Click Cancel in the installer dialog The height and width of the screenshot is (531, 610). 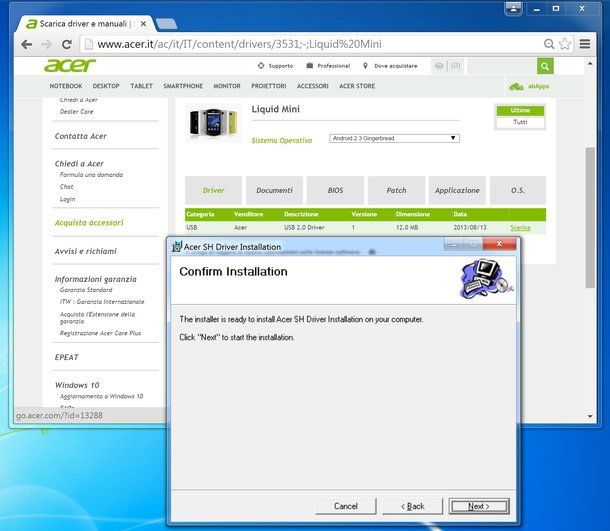(346, 506)
